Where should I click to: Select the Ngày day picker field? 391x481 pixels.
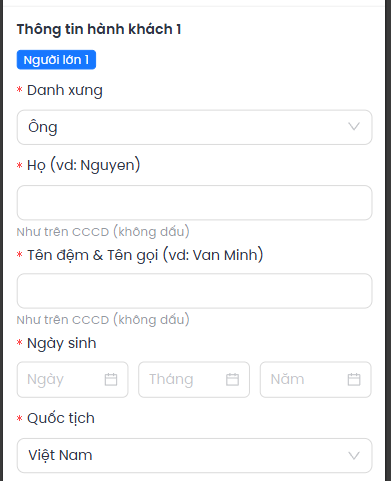coord(72,379)
